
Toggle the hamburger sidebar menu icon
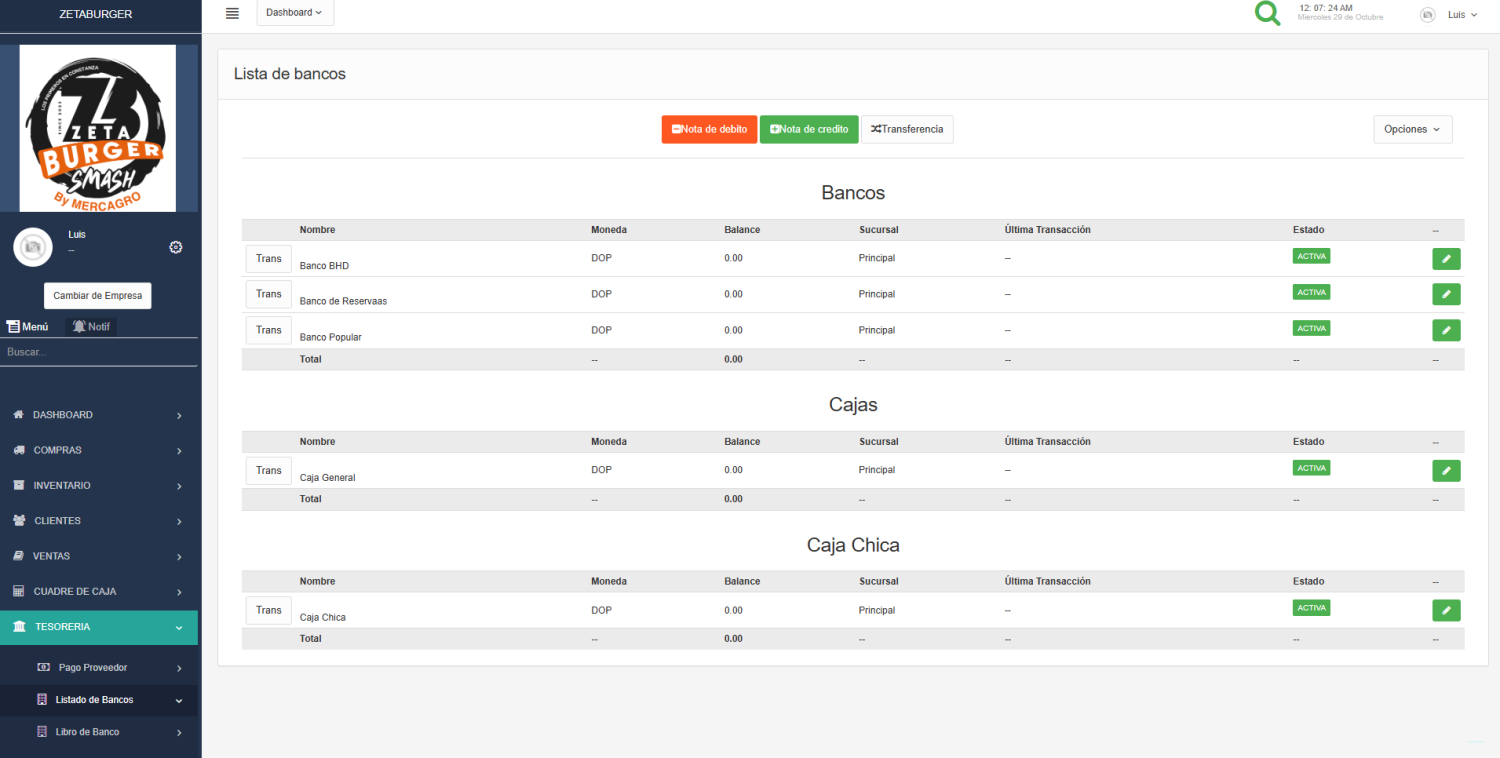pyautogui.click(x=232, y=13)
